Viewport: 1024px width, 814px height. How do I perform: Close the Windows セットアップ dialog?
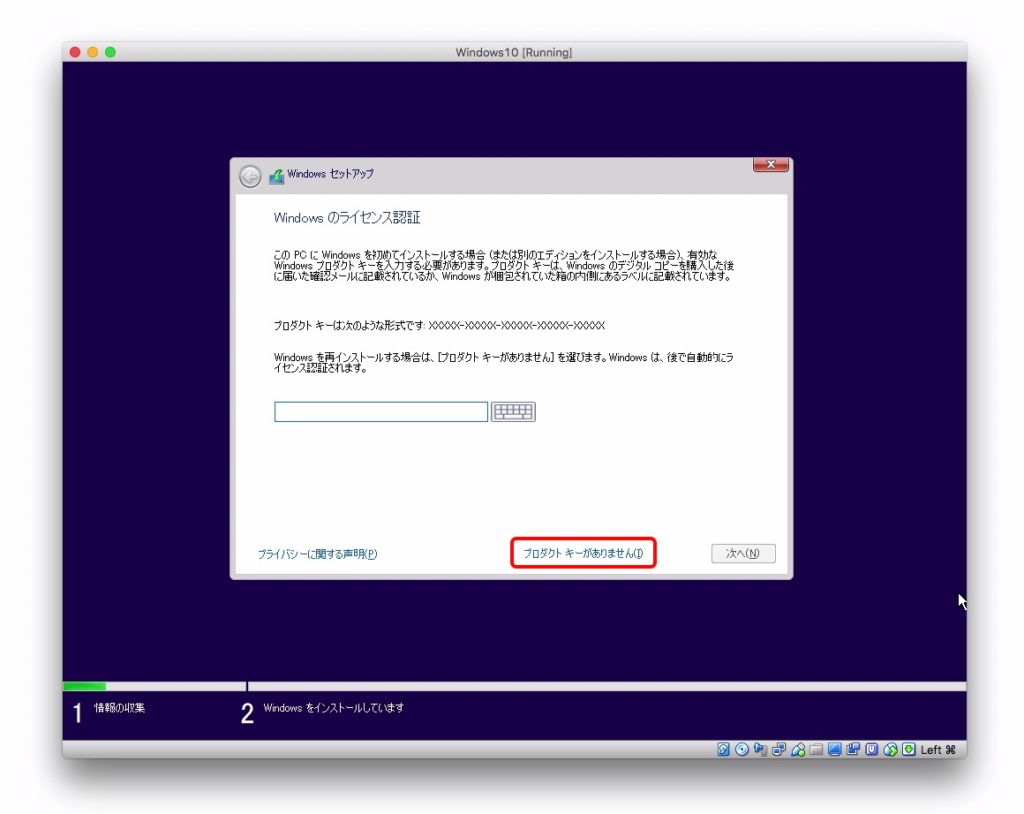(771, 165)
